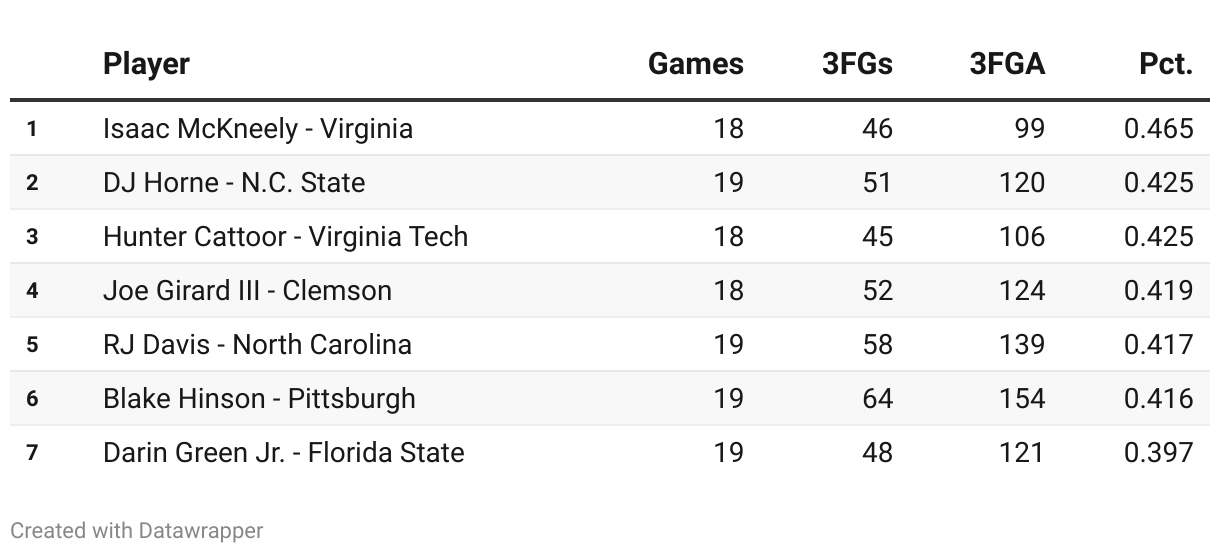Click the 0.465 percentage value

(x=1158, y=129)
